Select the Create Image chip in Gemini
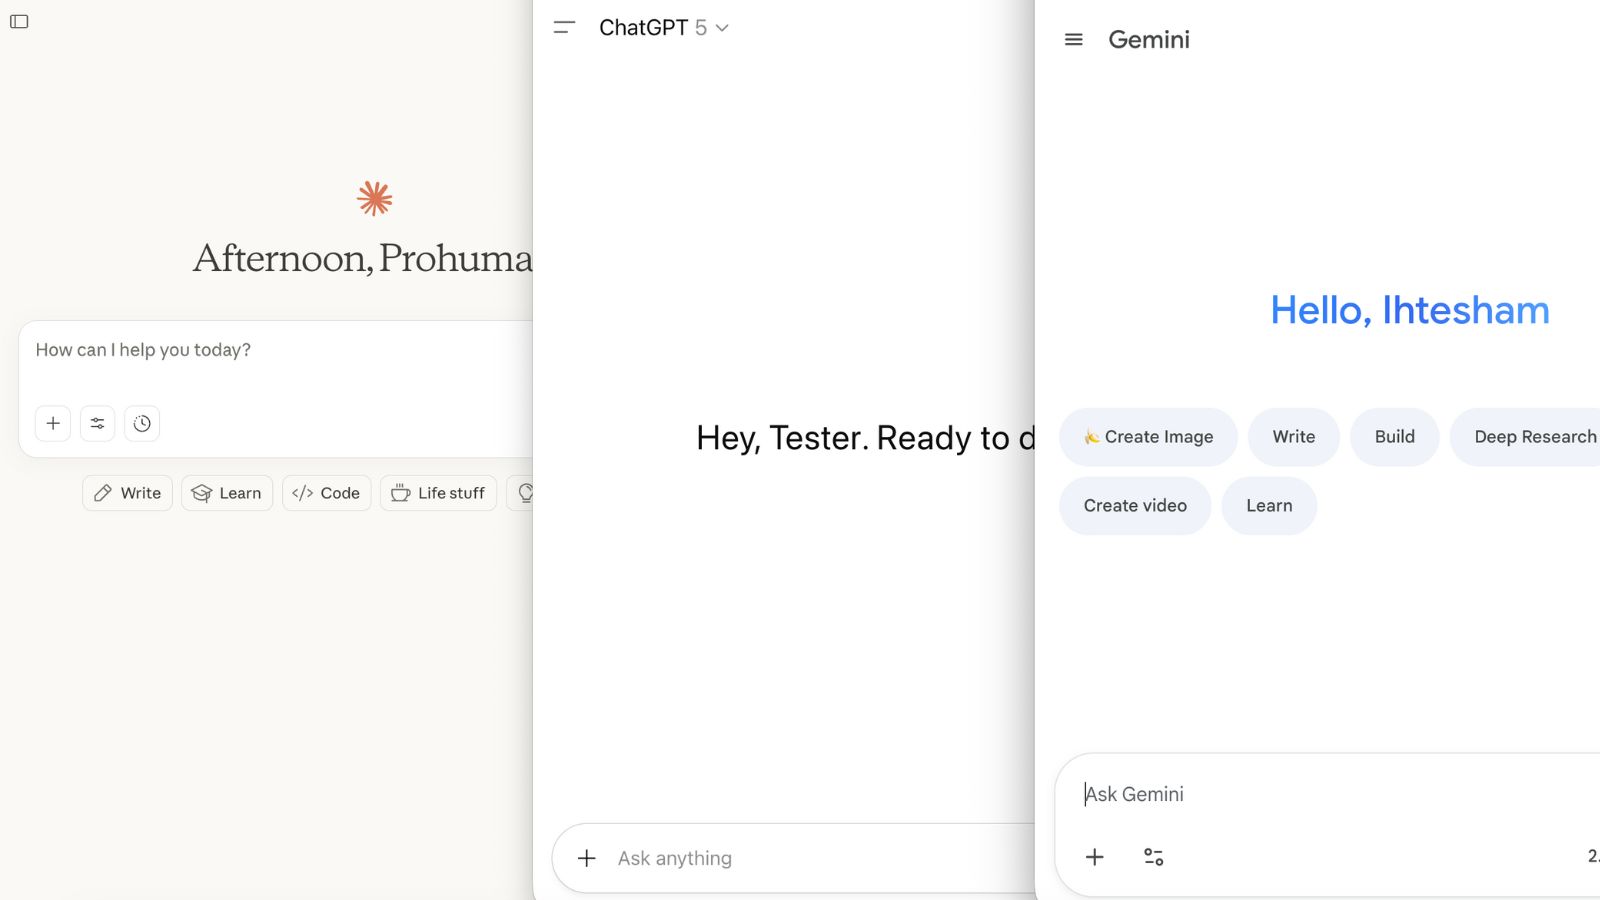 coord(1148,437)
